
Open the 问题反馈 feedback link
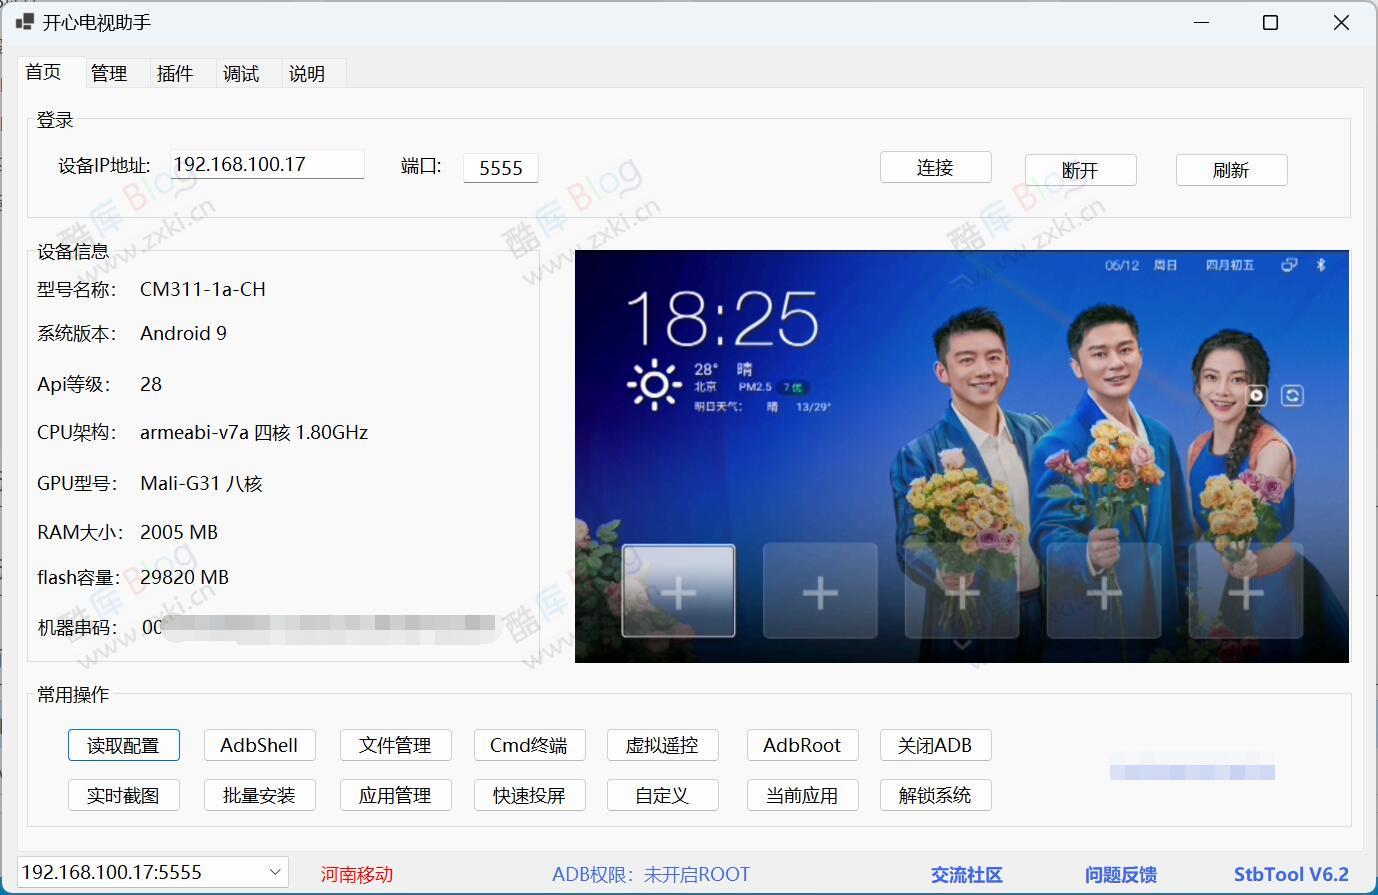(x=1120, y=875)
